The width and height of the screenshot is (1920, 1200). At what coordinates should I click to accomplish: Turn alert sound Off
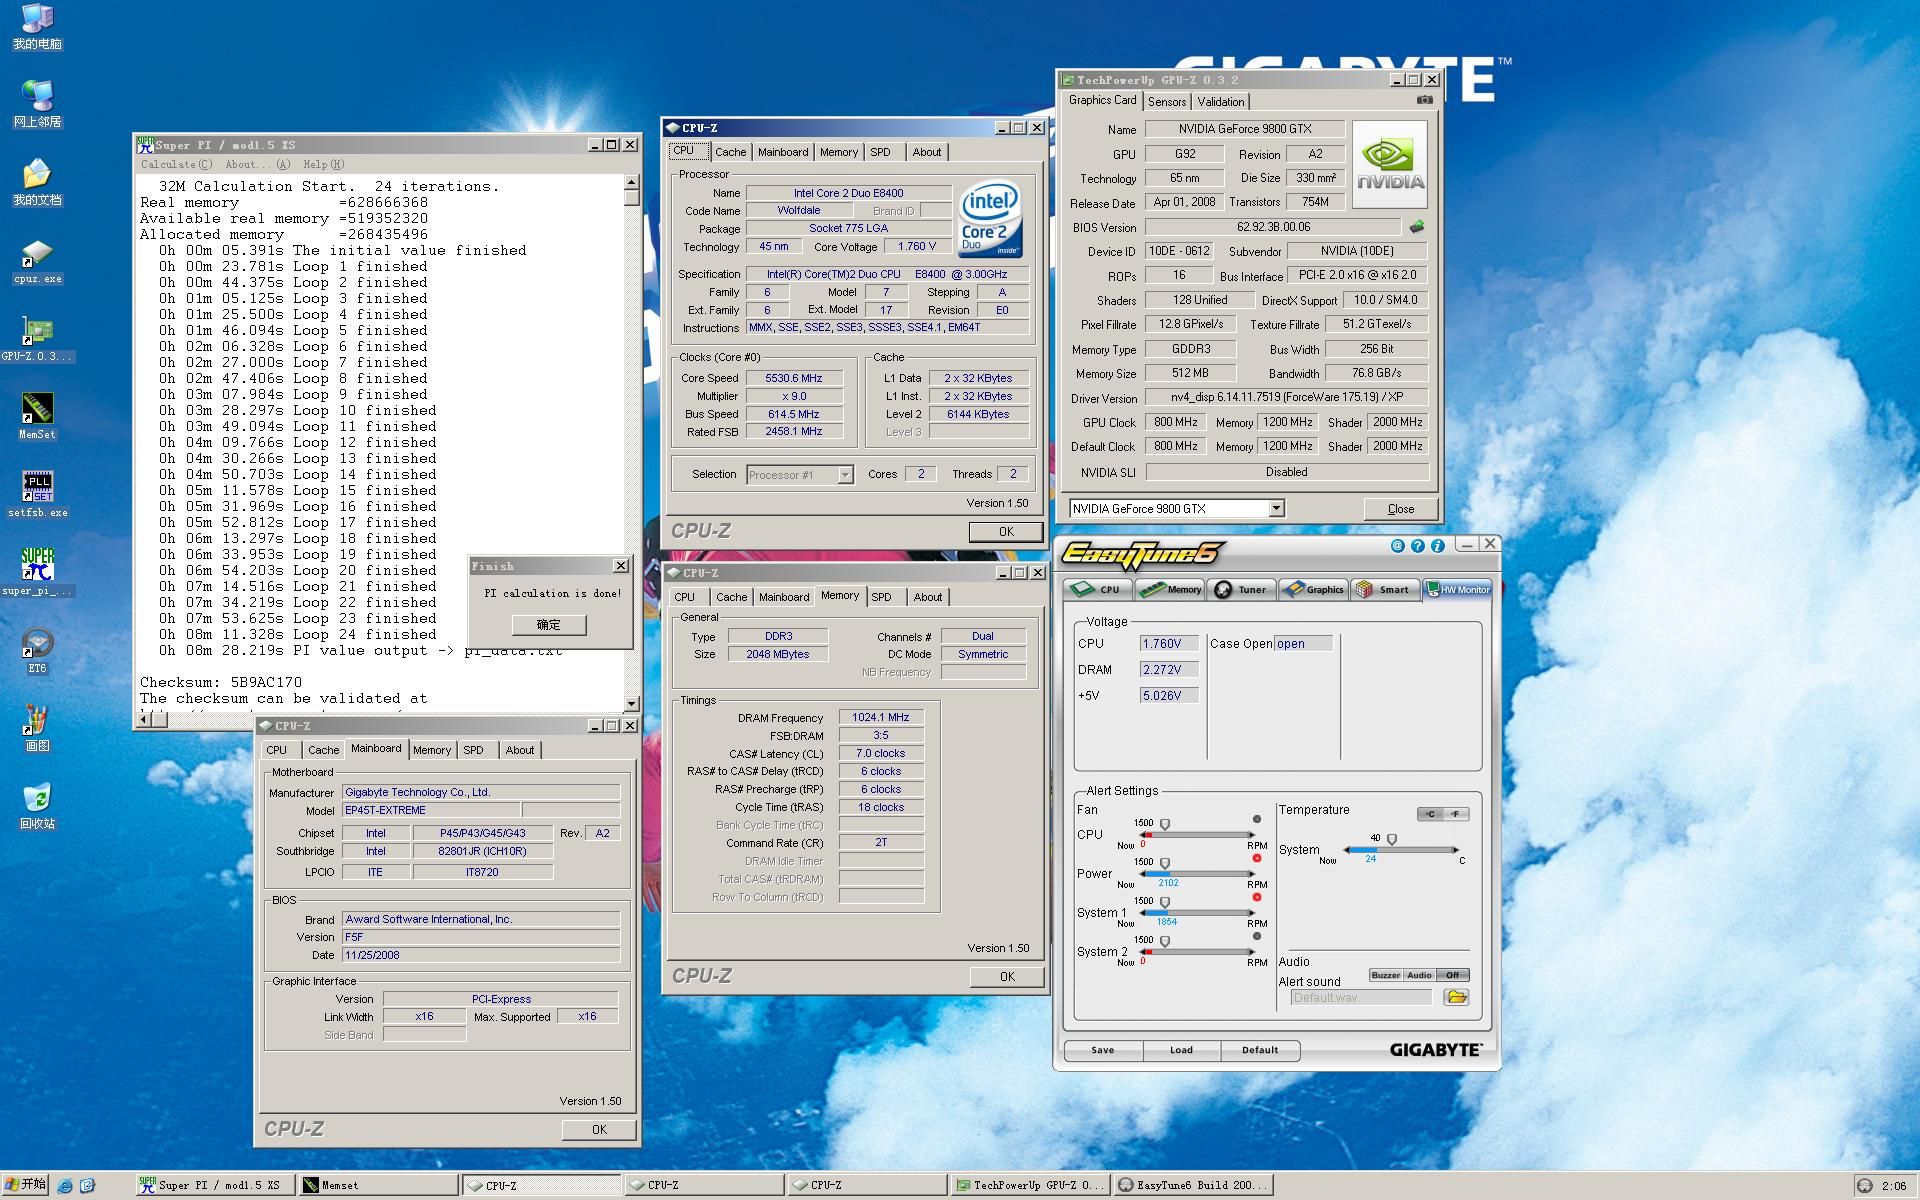[x=1452, y=975]
